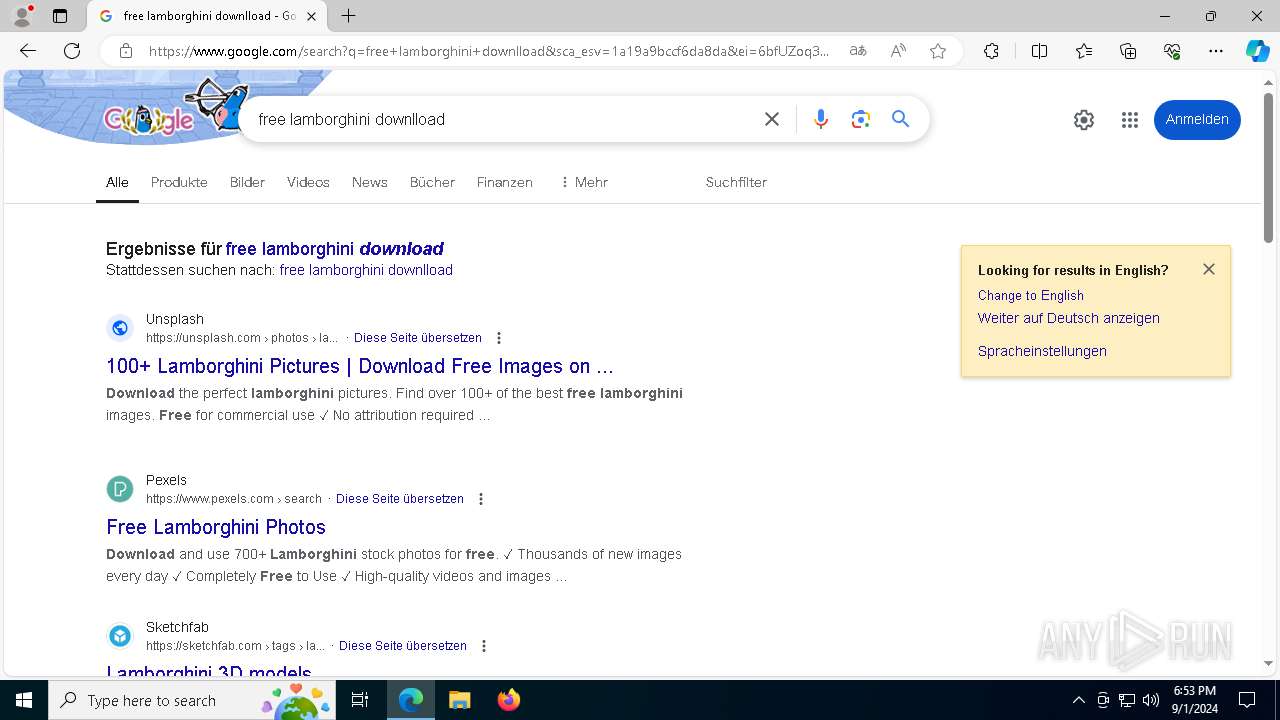Switch to the Produkte tab
Screen dimensions: 1280x720
[179, 182]
